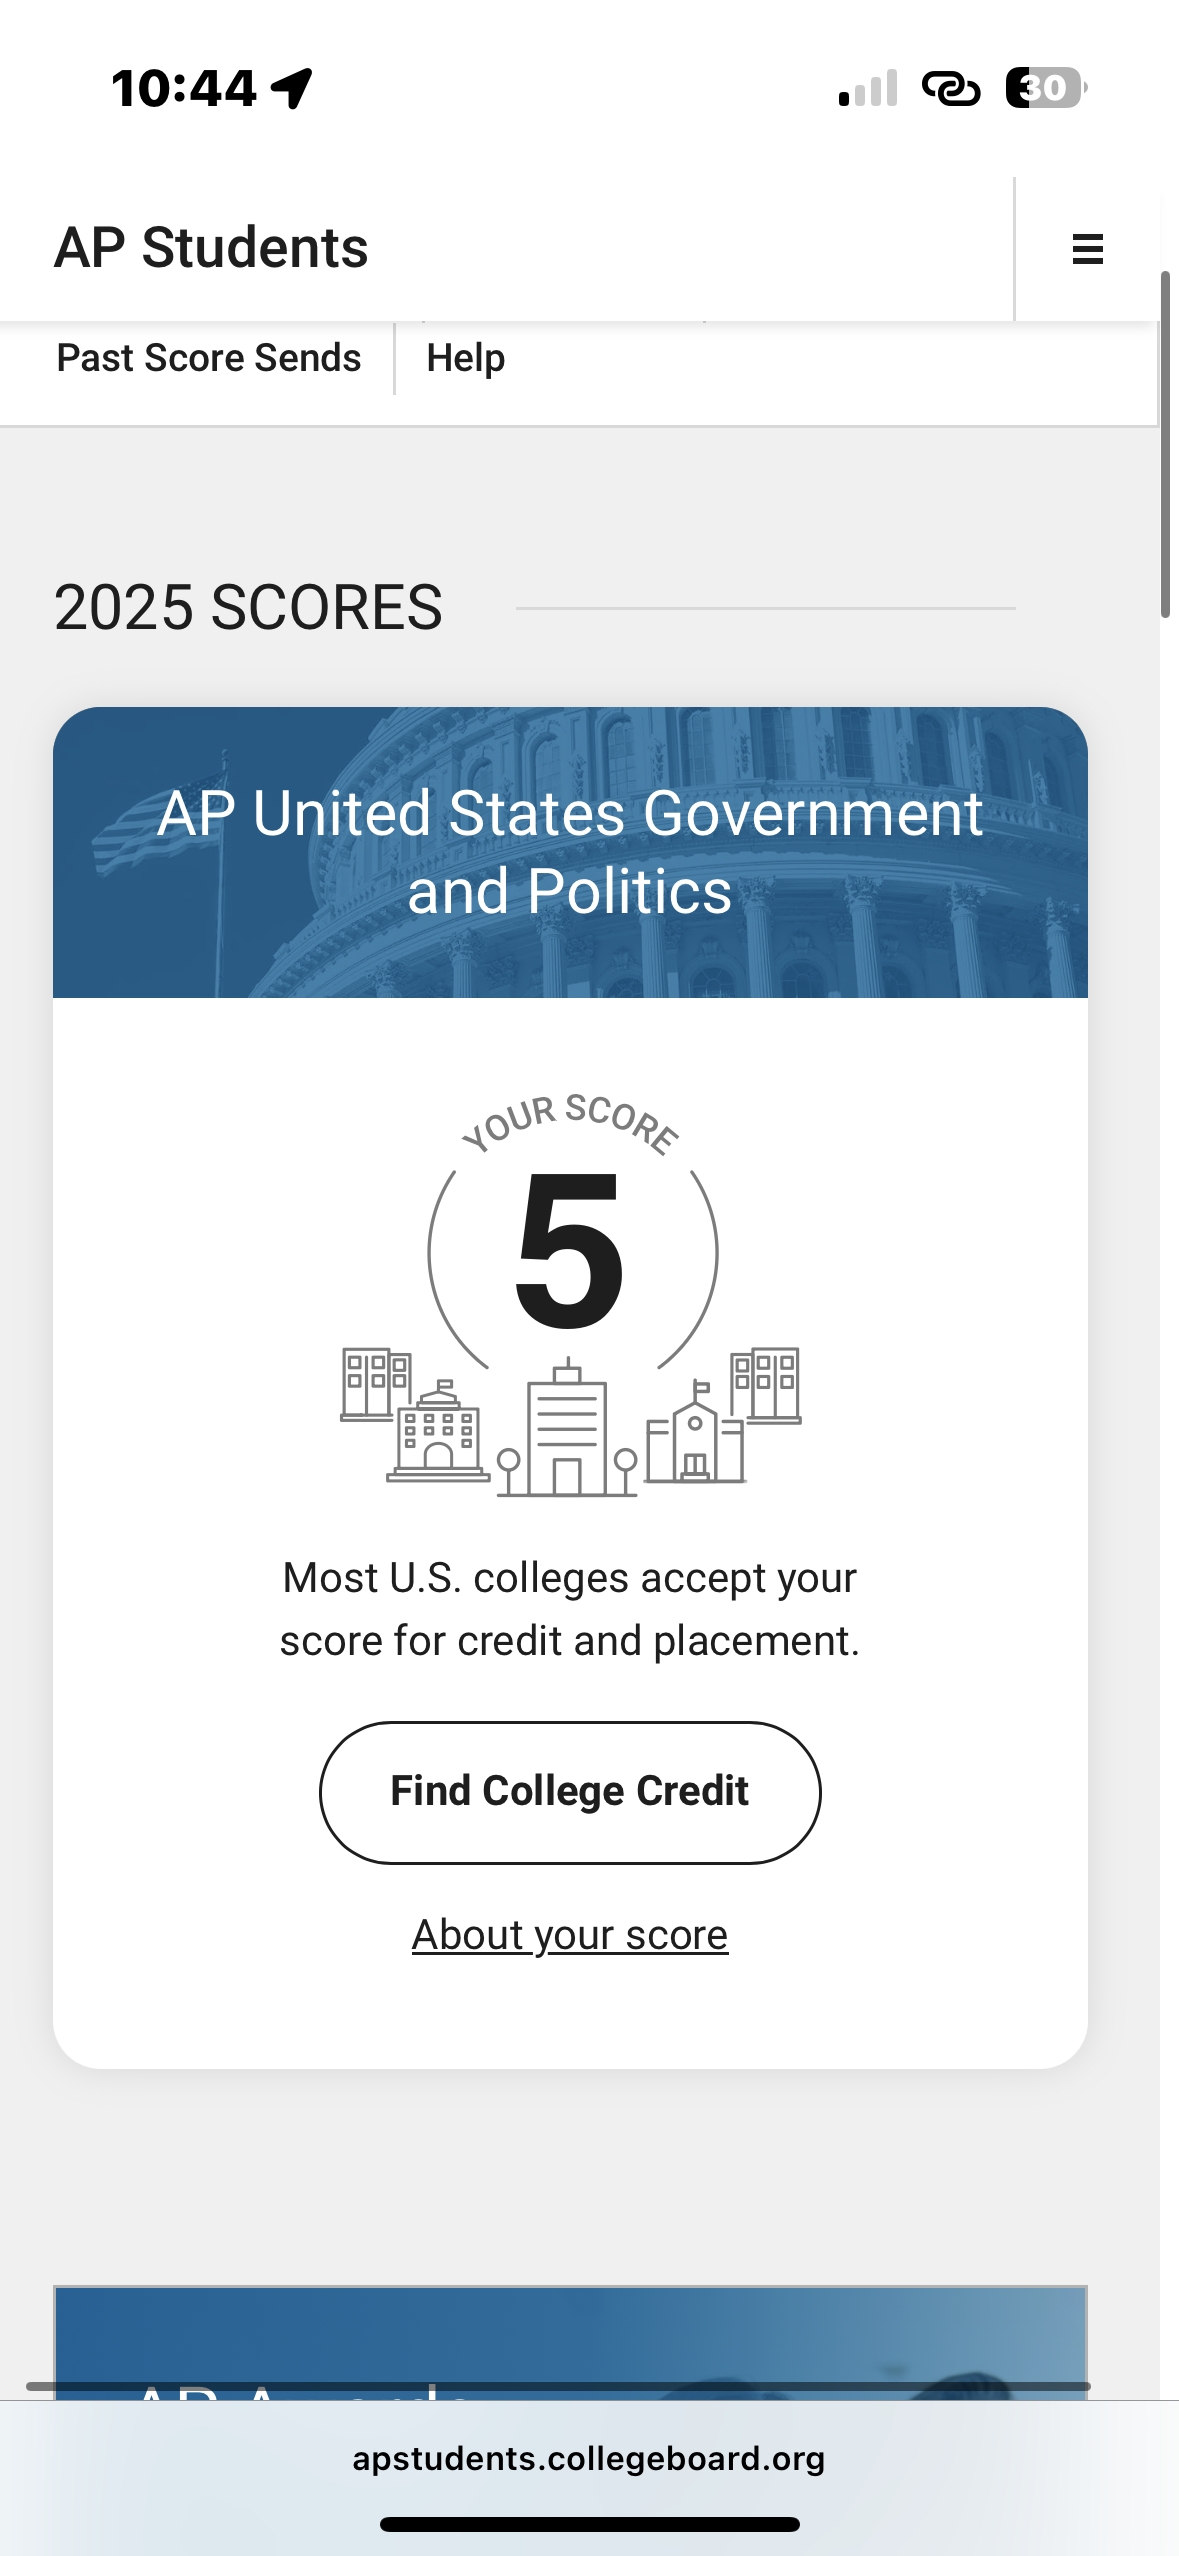Open the Help tab
Image resolution: width=1179 pixels, height=2556 pixels.
[466, 358]
